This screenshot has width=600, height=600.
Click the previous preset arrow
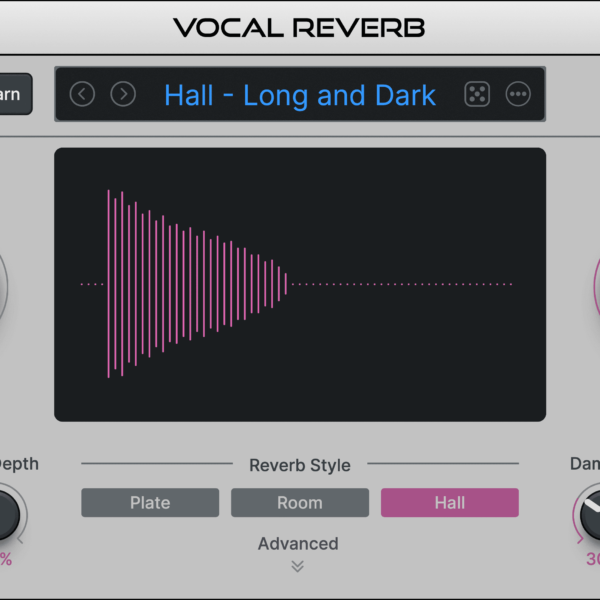pos(82,94)
